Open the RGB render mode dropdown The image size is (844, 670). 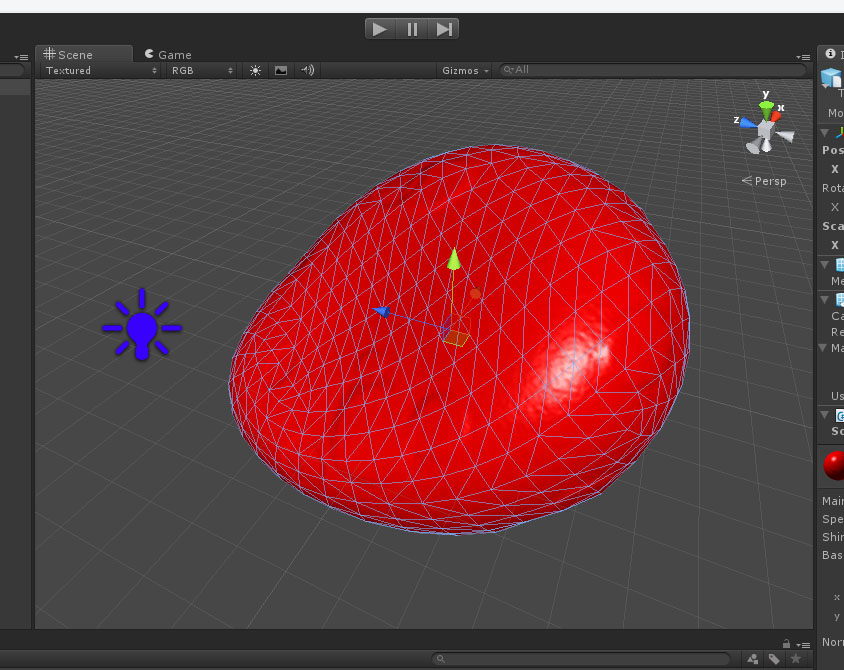201,70
